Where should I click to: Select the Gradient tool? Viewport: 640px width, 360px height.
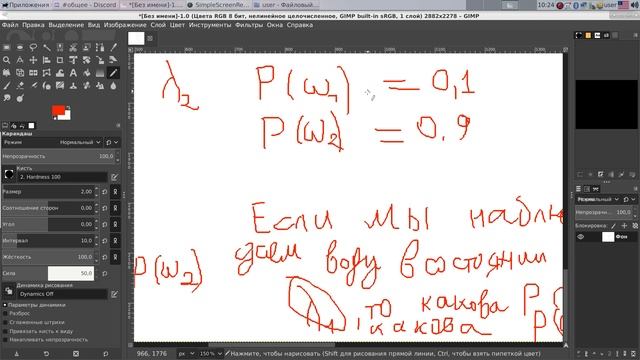100,73
